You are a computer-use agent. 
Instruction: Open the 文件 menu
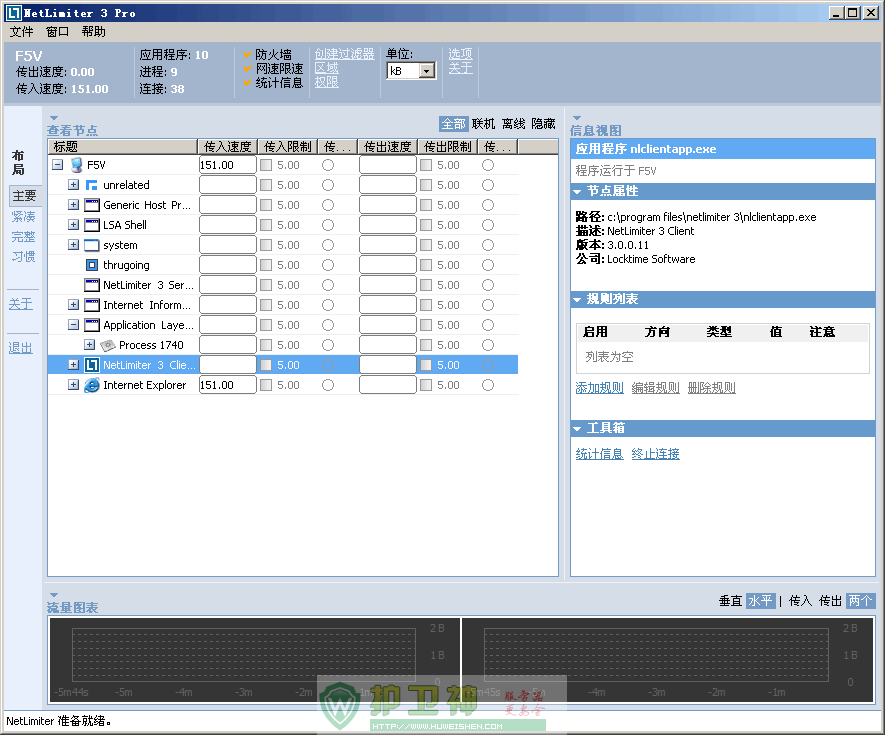pos(21,32)
